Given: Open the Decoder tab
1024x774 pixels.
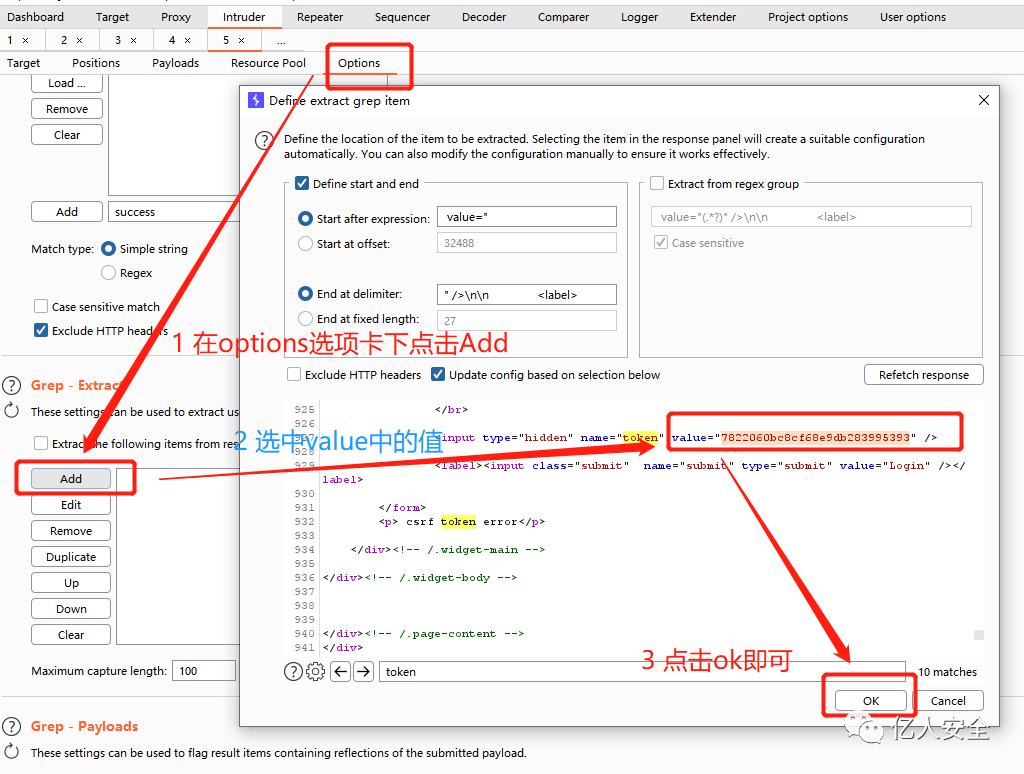Looking at the screenshot, I should coord(484,17).
